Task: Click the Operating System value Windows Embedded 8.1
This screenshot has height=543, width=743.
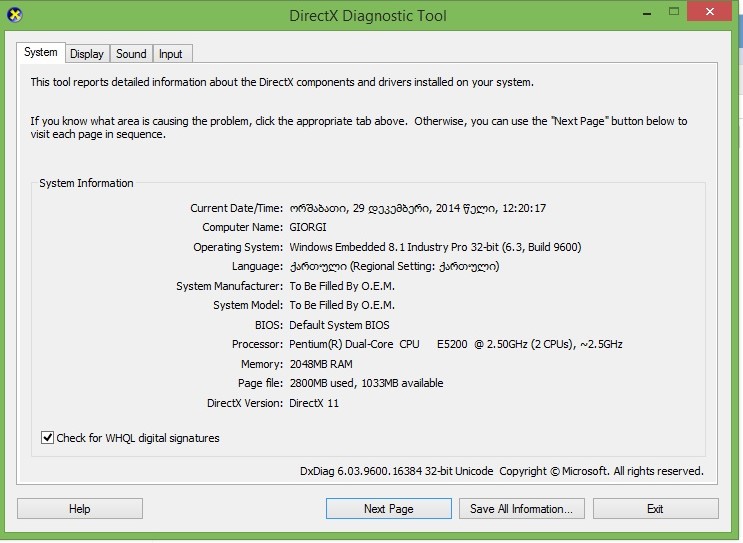Action: (x=435, y=247)
